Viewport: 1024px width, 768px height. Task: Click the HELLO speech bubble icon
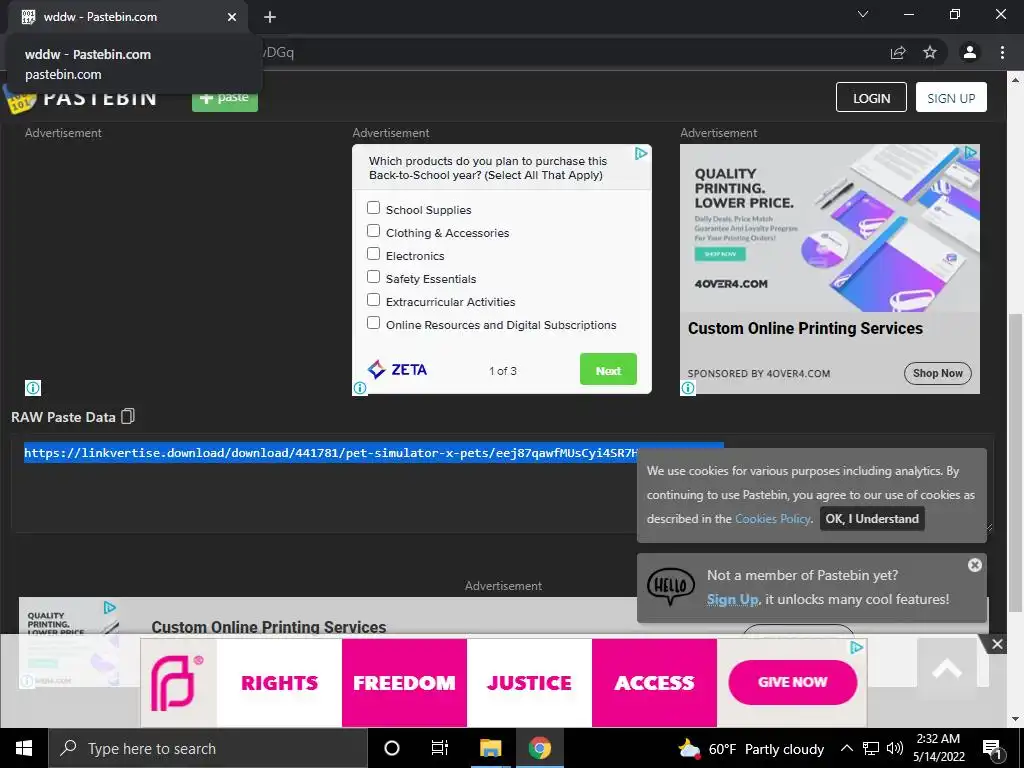click(x=671, y=585)
